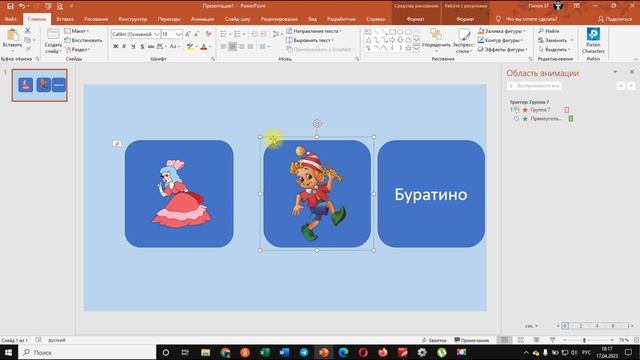Clear all formatting icon in font group

(209, 34)
